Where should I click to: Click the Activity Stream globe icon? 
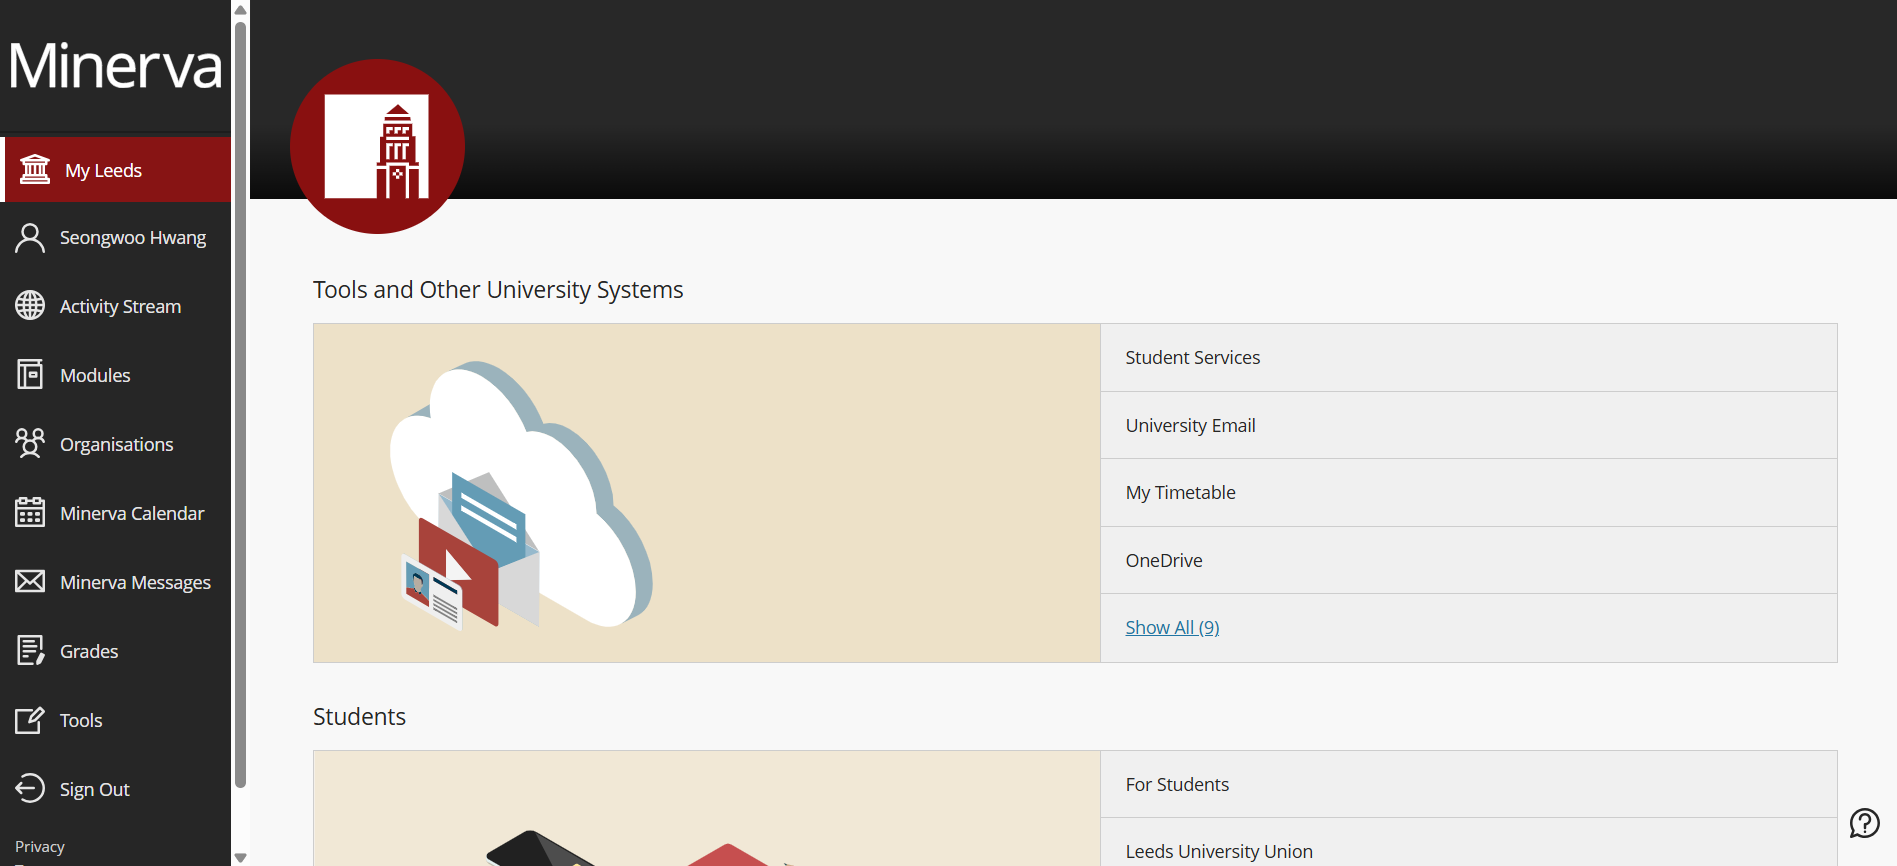[30, 306]
